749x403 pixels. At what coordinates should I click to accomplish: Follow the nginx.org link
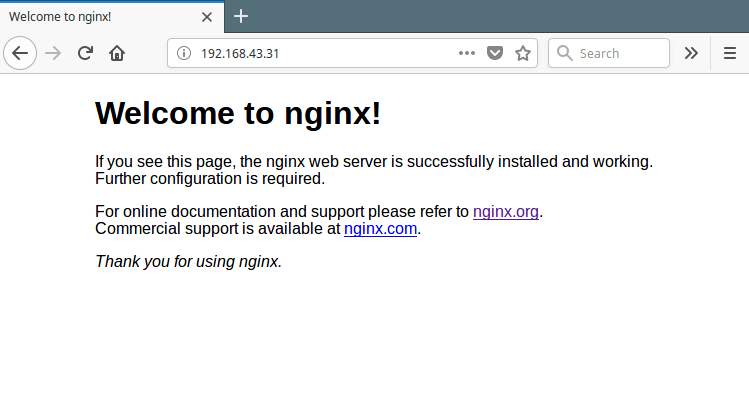tap(506, 211)
